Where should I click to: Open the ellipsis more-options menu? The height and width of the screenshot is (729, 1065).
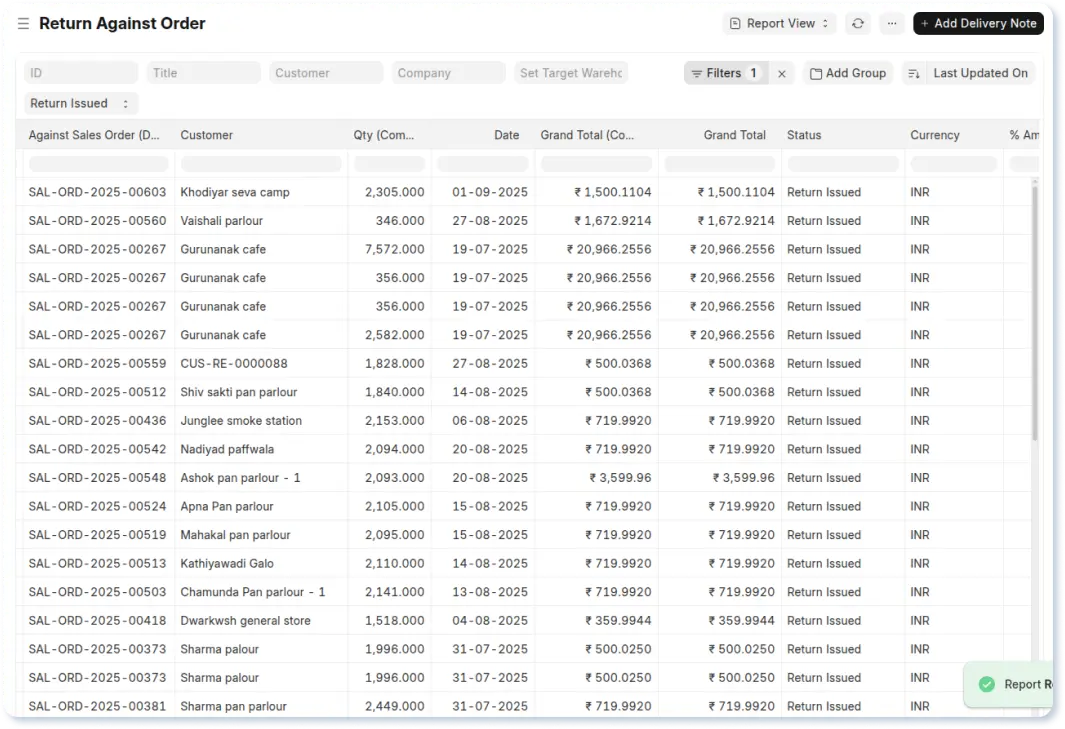[x=891, y=23]
